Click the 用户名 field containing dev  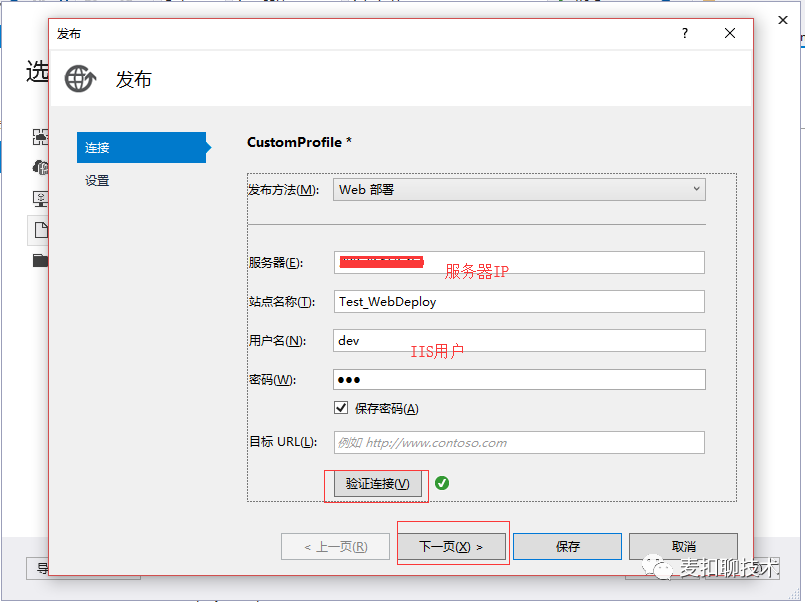coord(519,341)
